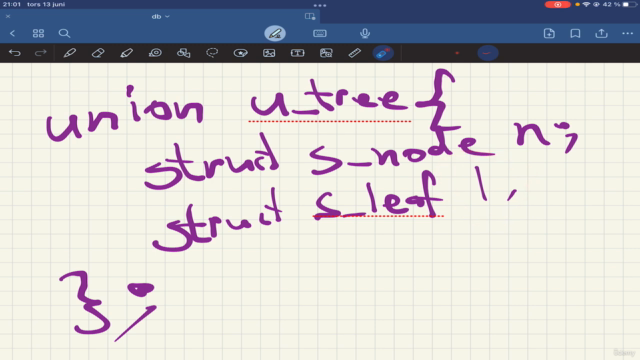The image size is (640, 360).
Task: Add a text box
Action: [298, 53]
